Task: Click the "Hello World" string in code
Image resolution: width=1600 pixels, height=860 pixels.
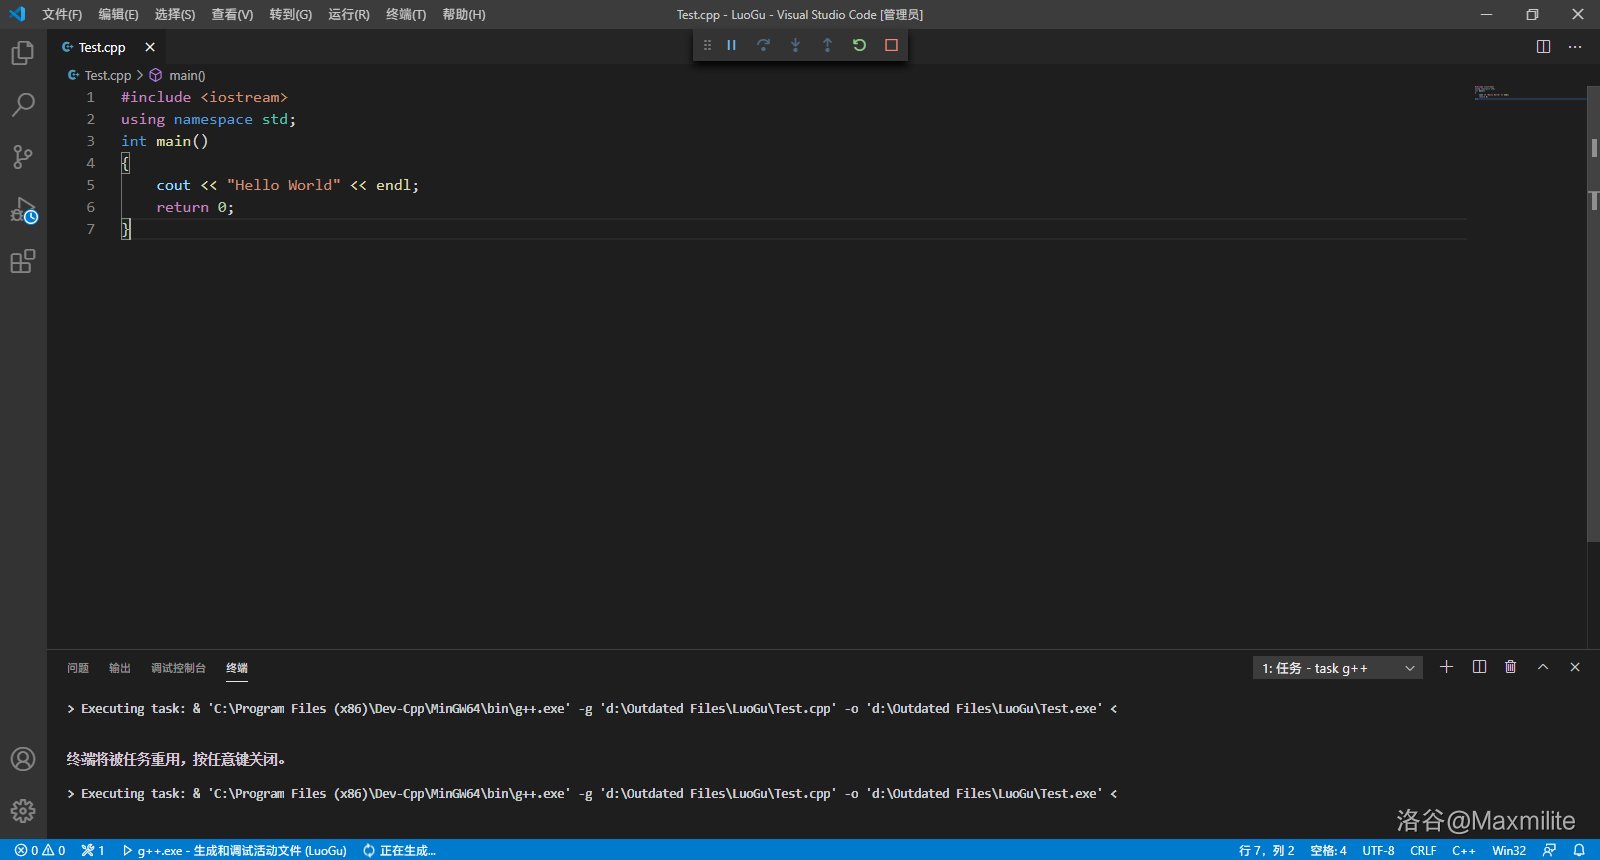Action: point(284,185)
